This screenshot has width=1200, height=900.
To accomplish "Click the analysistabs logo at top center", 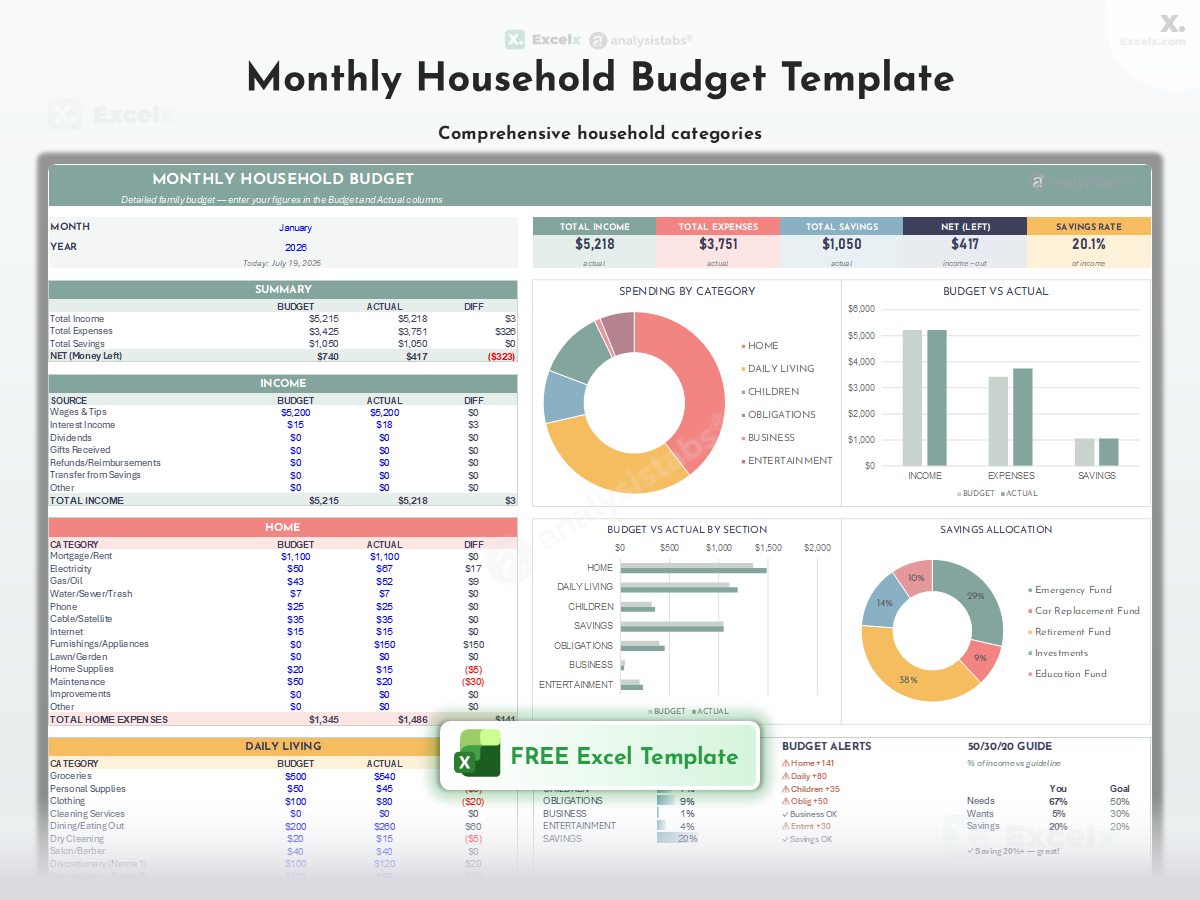I will tap(640, 40).
